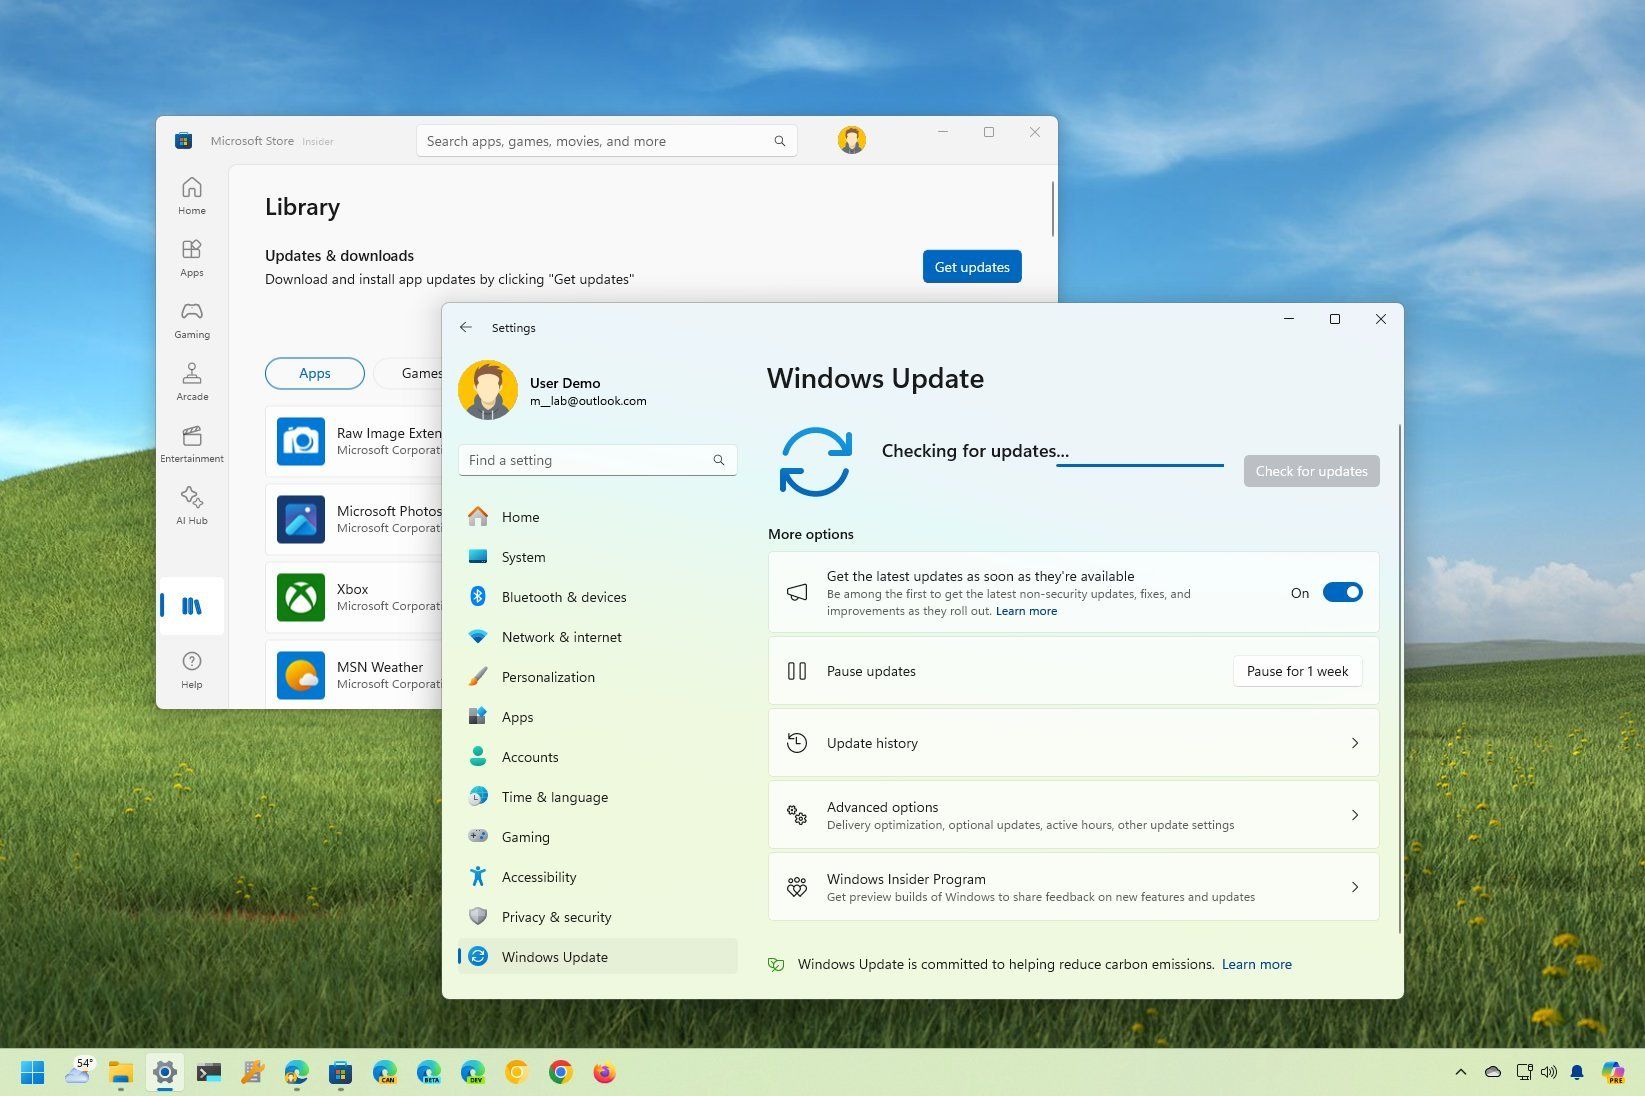Viewport: 1645px width, 1096px height.
Task: Disable getting latest updates as soon as available
Action: [x=1342, y=591]
